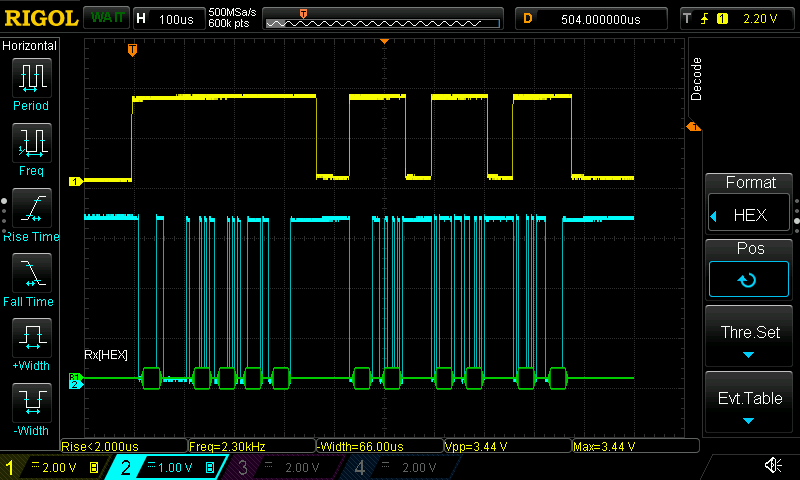Click the Horizontal menu header
The height and width of the screenshot is (480, 800).
click(x=30, y=46)
